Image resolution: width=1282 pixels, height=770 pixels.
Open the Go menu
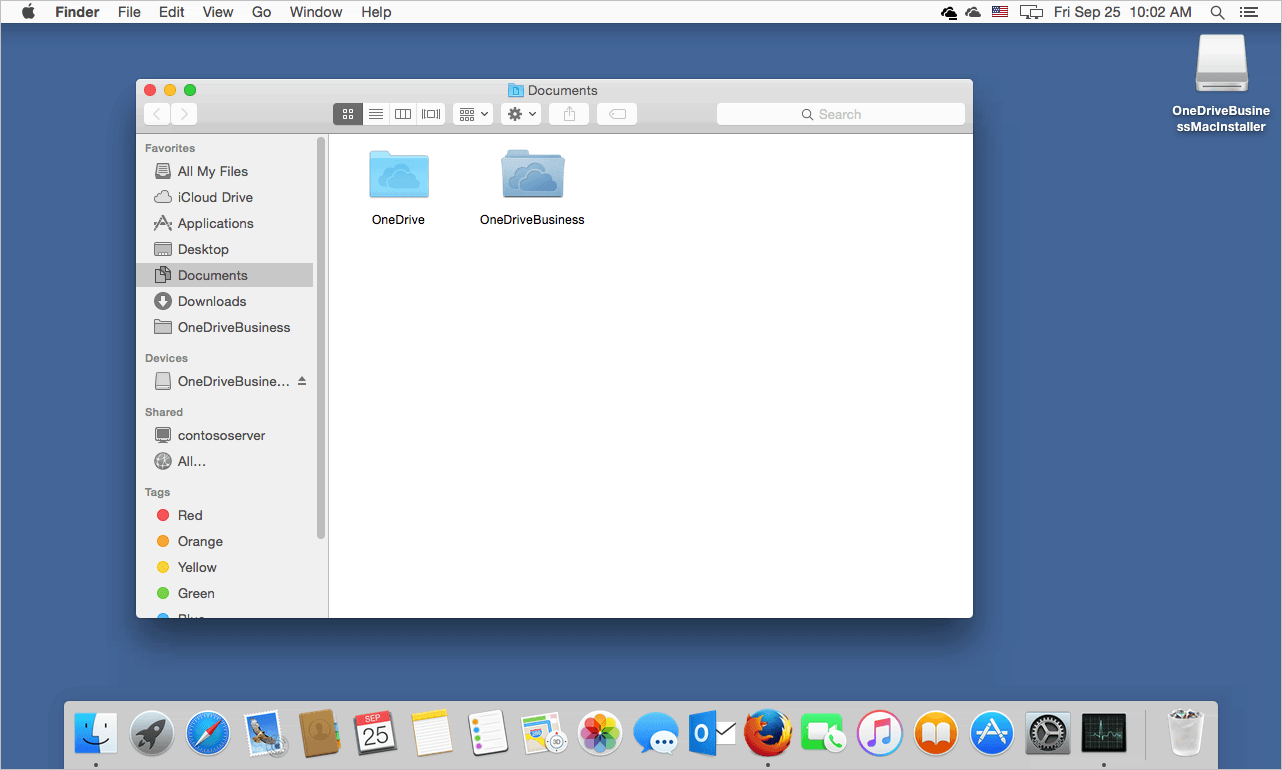pos(262,12)
